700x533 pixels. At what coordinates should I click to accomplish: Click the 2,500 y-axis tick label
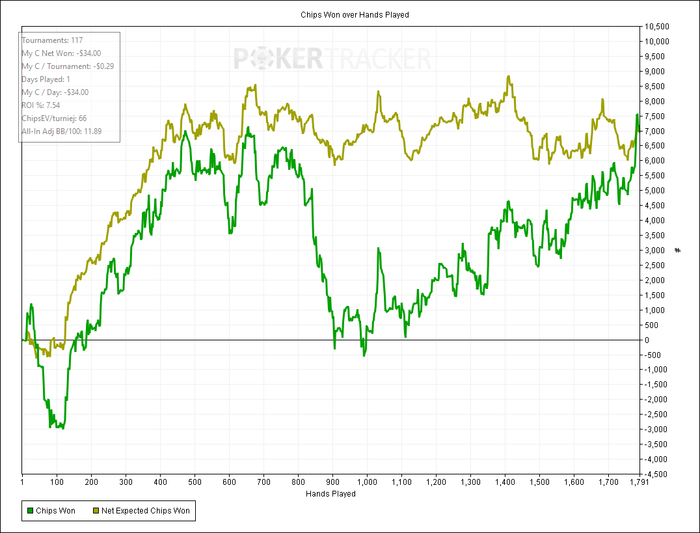[655, 265]
